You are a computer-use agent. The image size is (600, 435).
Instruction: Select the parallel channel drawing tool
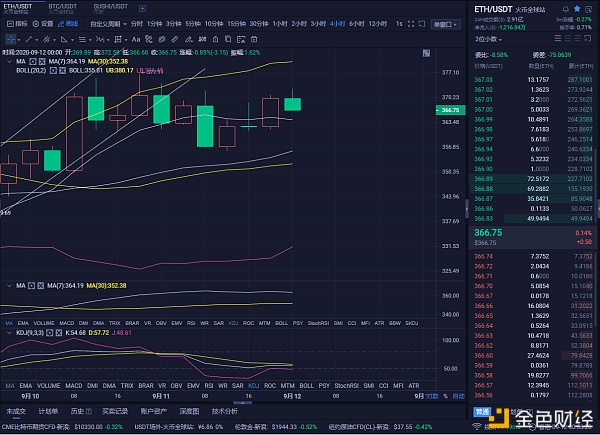click(46, 39)
